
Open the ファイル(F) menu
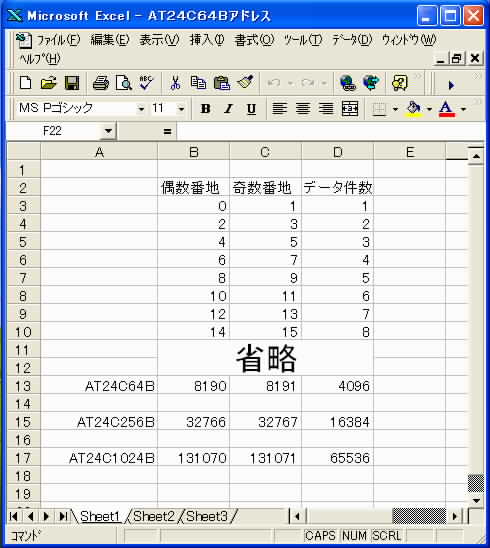point(58,40)
